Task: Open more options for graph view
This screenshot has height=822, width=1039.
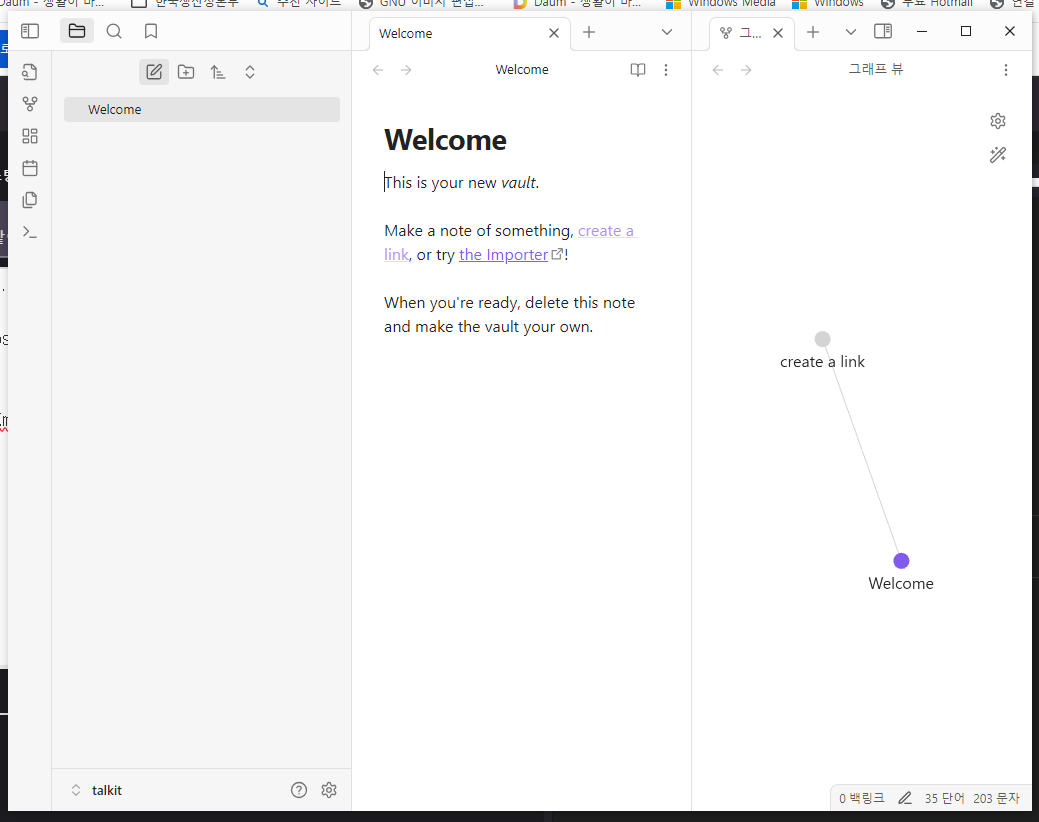Action: coord(1006,70)
